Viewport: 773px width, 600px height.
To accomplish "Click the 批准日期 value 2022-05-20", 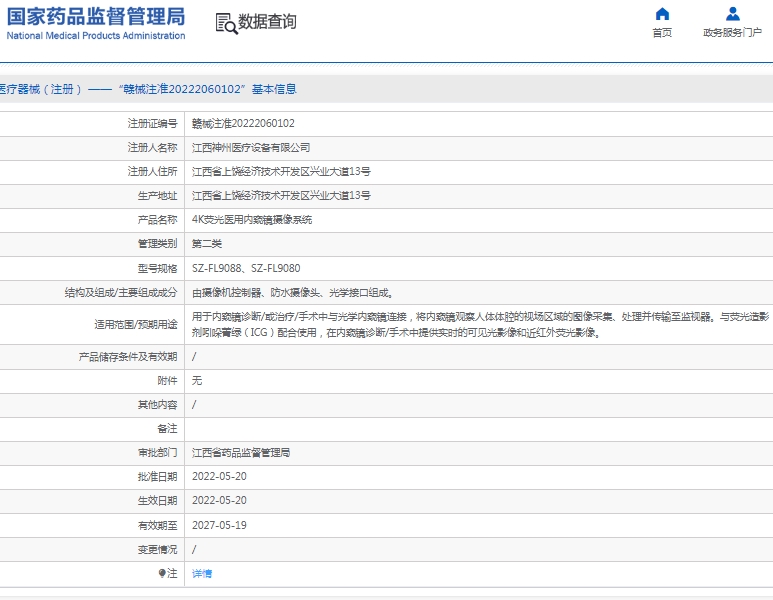I will click(x=219, y=477).
